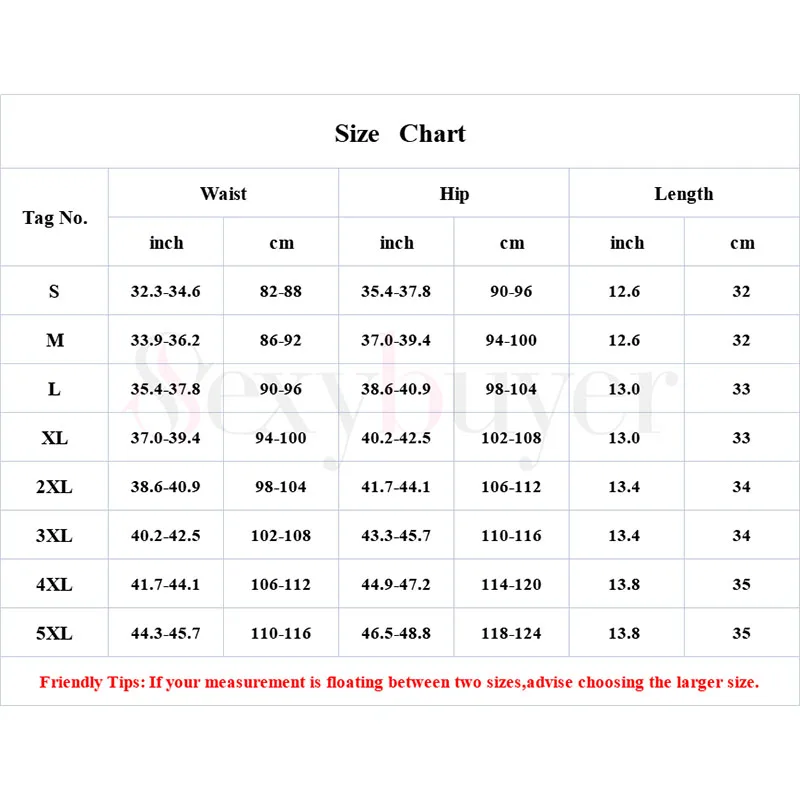
Task: Click the hip value 46.5-48.8 cell
Action: [x=396, y=633]
